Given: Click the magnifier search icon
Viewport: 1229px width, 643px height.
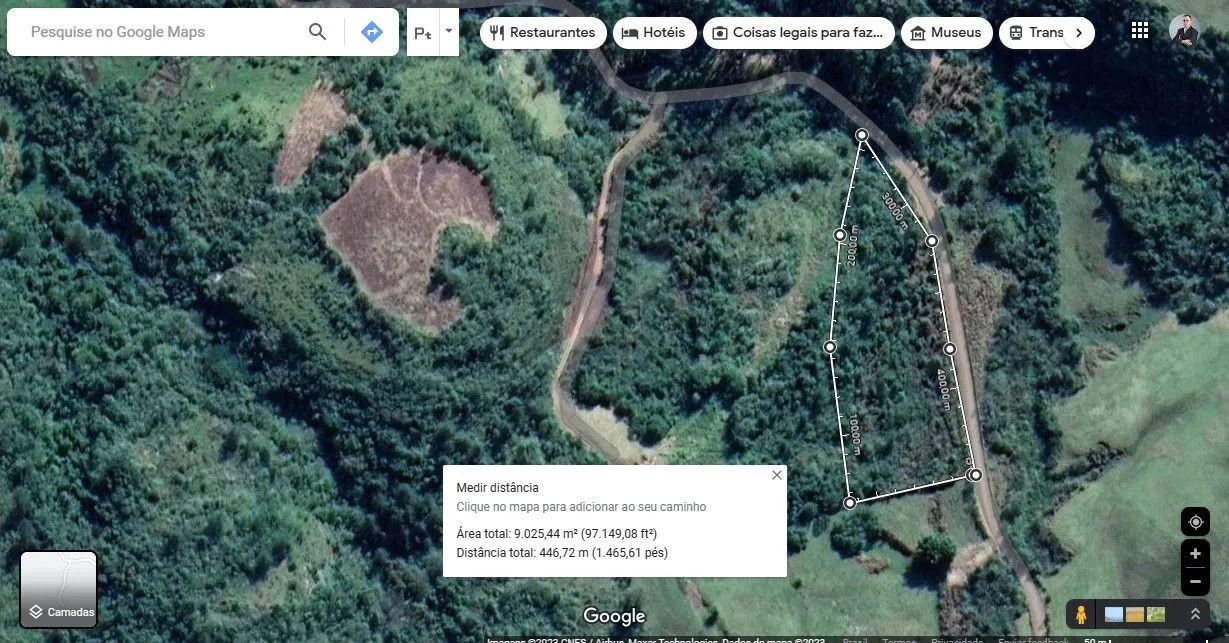Looking at the screenshot, I should click(317, 32).
